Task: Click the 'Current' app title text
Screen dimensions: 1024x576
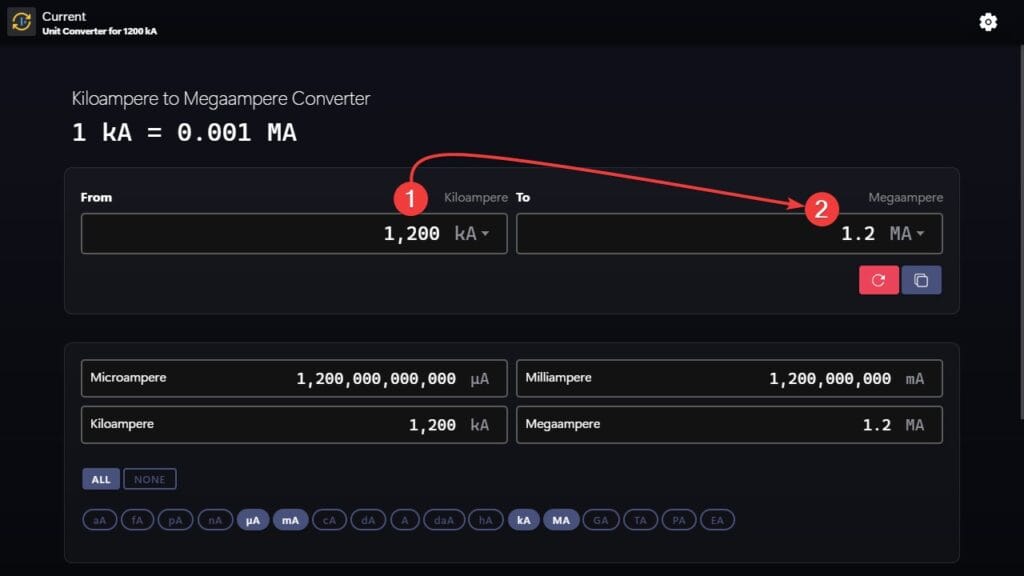Action: click(64, 16)
